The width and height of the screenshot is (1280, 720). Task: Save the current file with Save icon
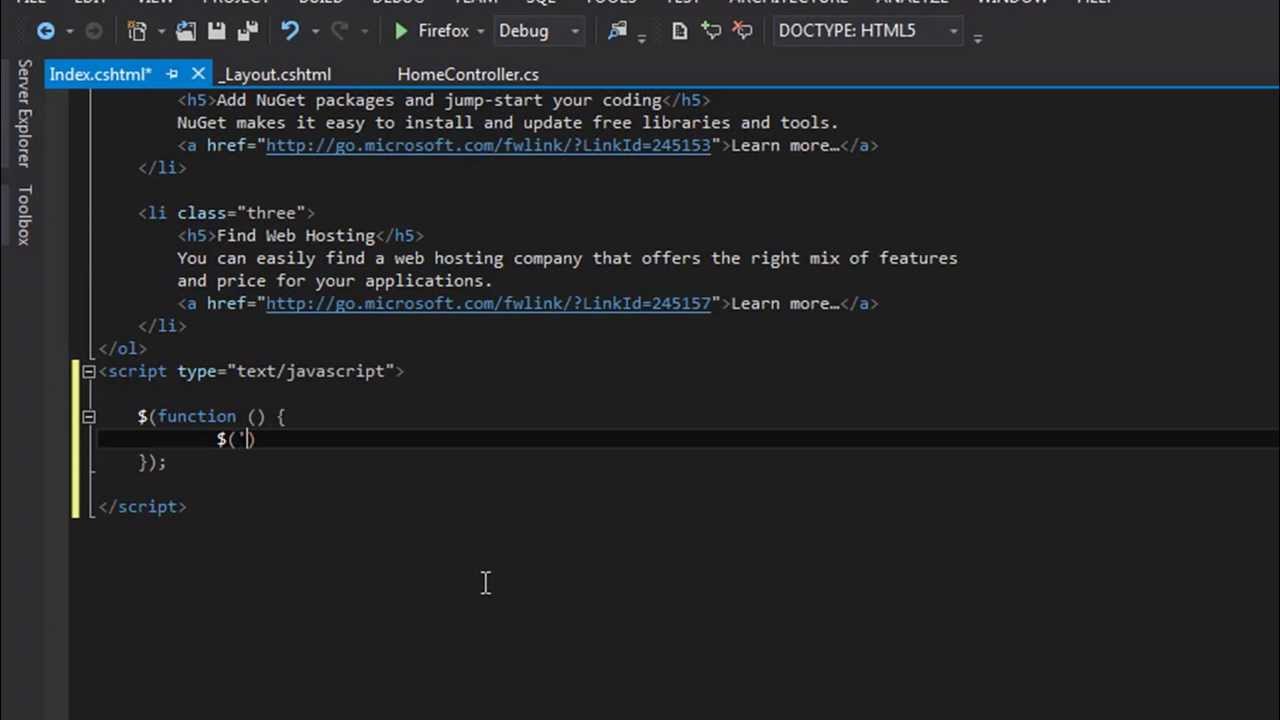coord(216,31)
